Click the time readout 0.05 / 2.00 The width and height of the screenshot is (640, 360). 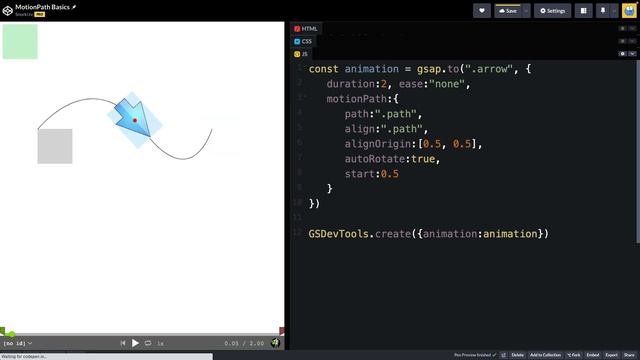(x=244, y=343)
